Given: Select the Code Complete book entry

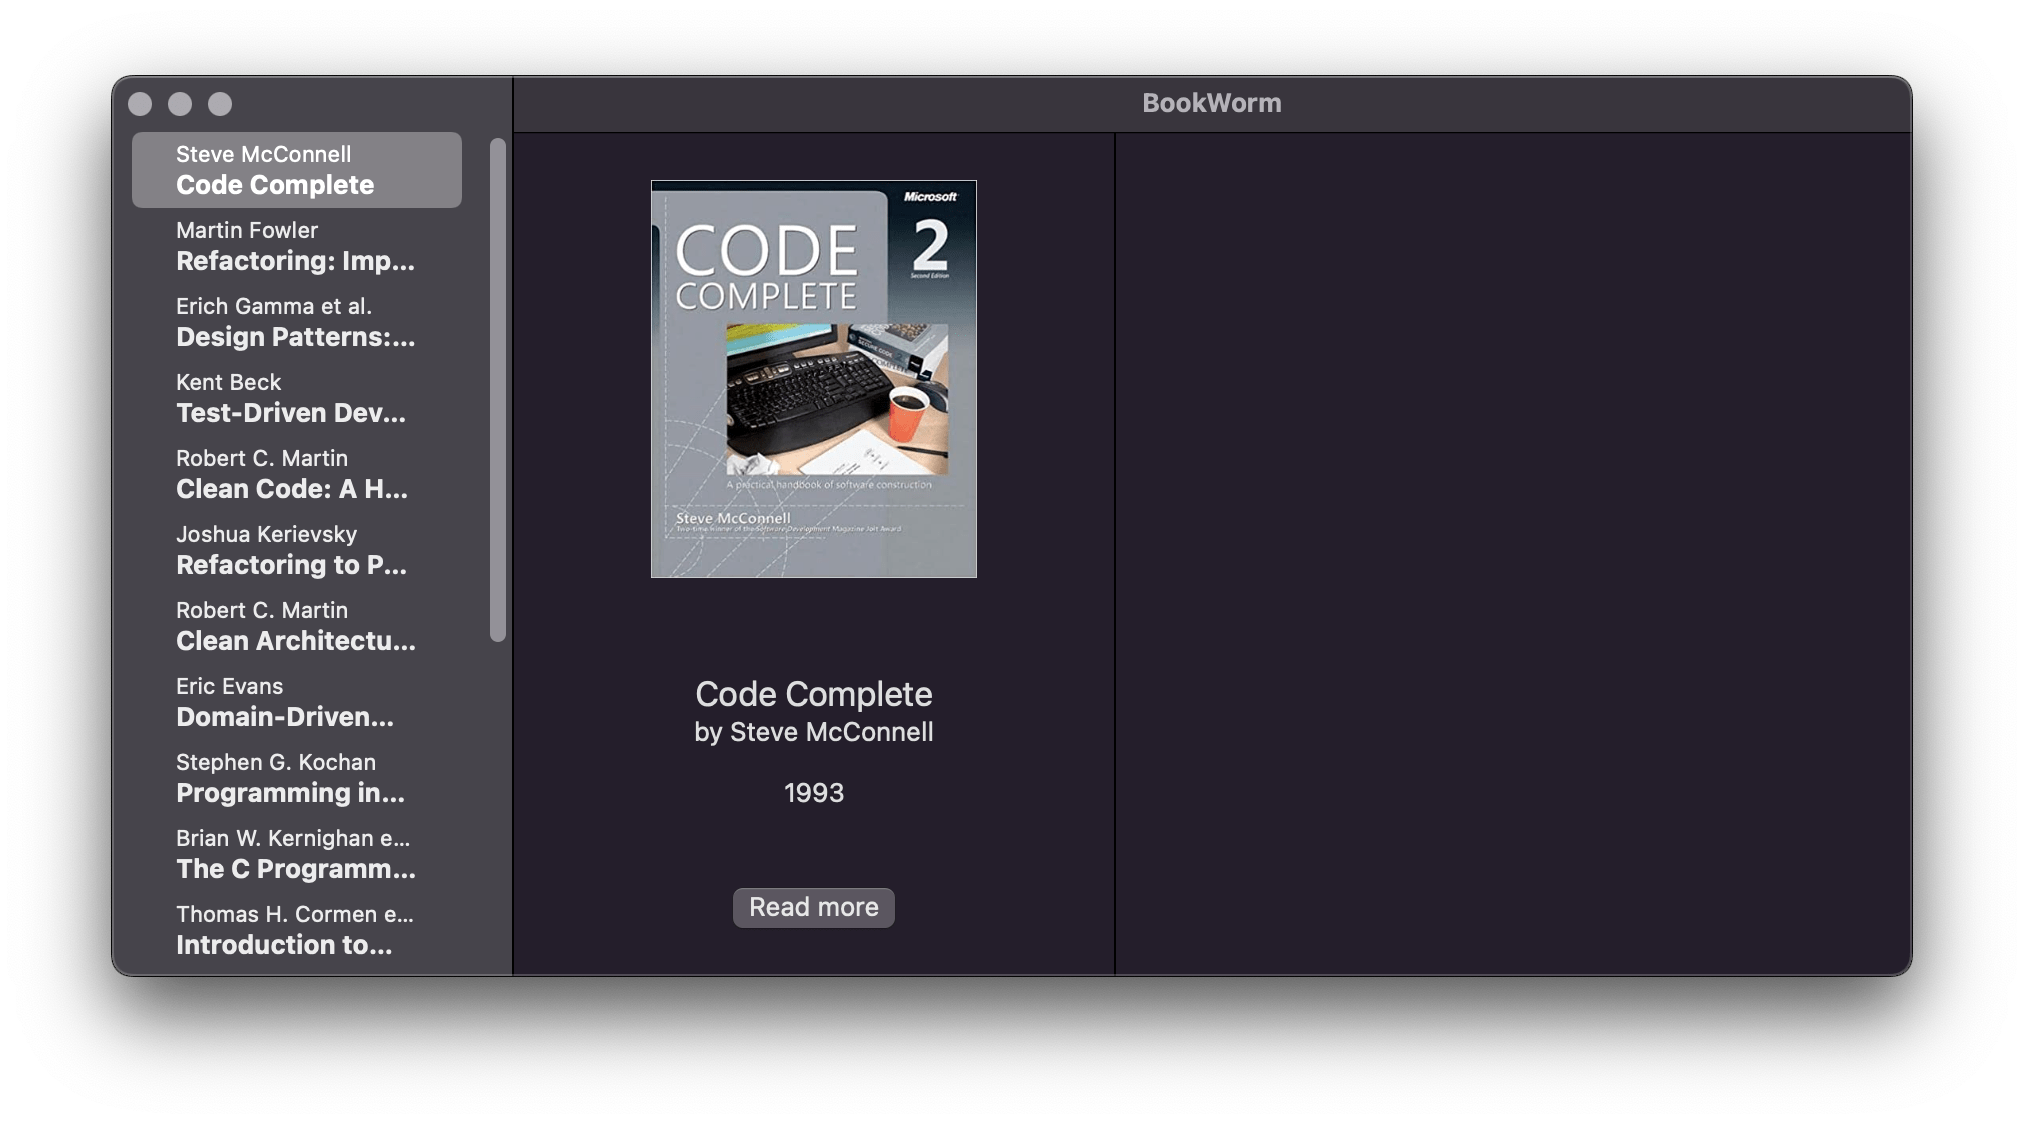Looking at the screenshot, I should 296,169.
